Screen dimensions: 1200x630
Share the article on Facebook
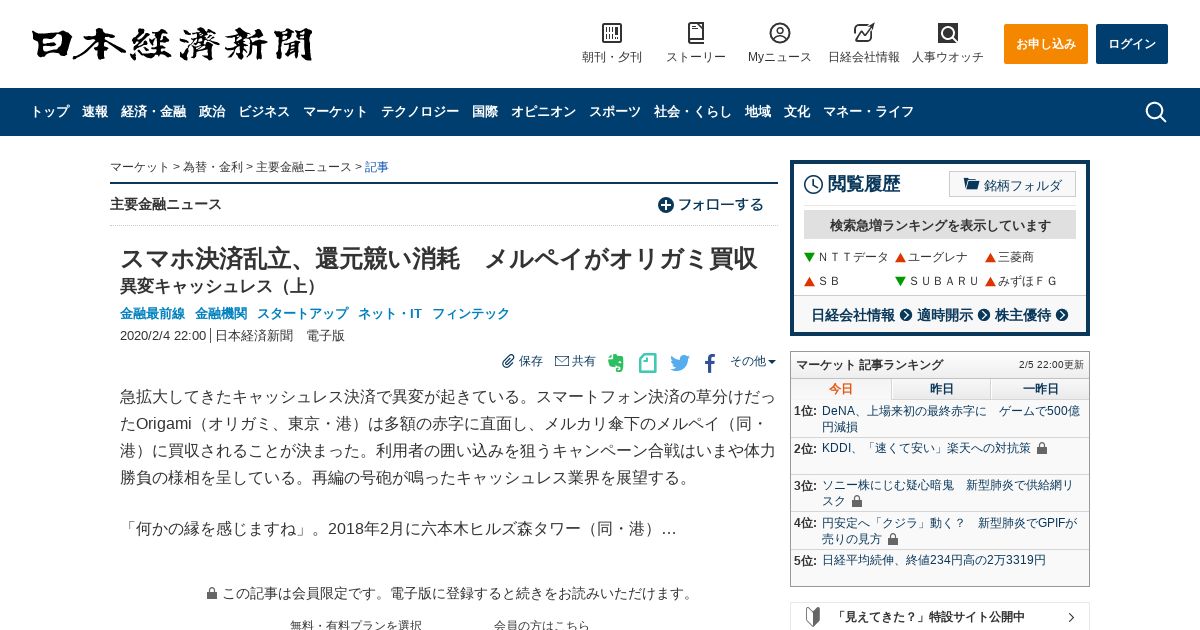pyautogui.click(x=710, y=363)
